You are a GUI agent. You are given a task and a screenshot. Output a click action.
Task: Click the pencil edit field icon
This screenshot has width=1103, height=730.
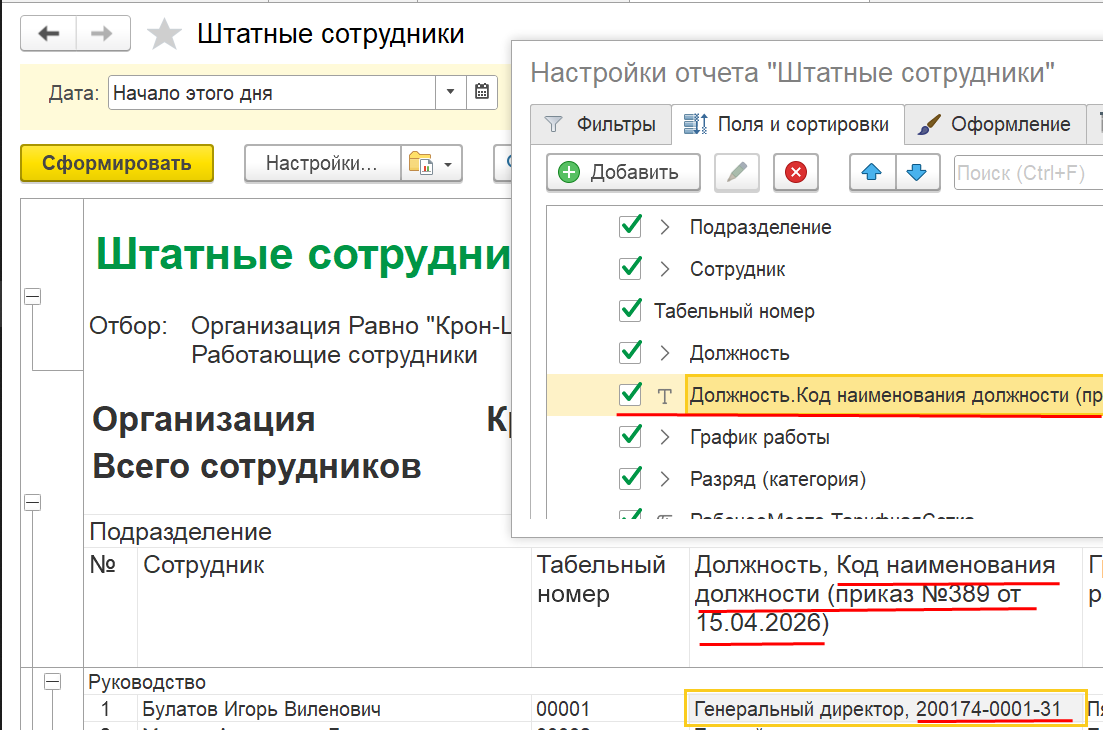pyautogui.click(x=737, y=172)
